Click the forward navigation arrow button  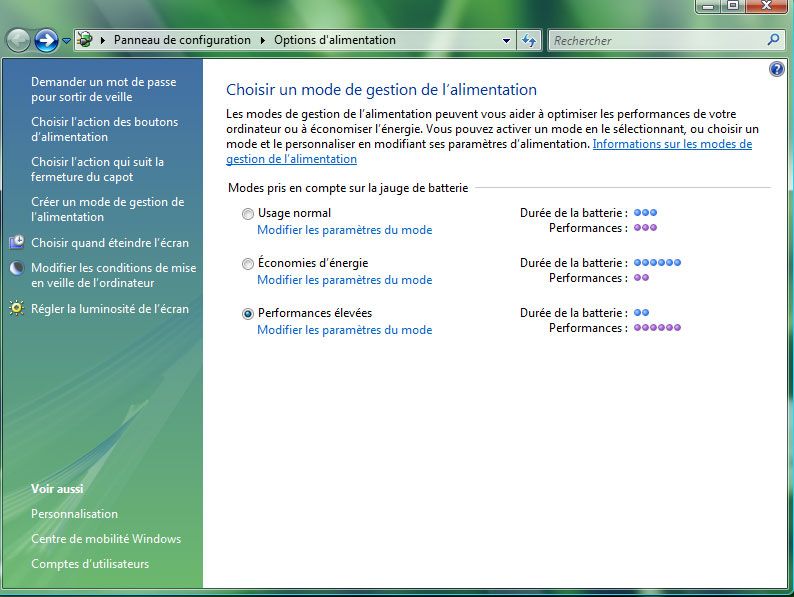pyautogui.click(x=46, y=40)
